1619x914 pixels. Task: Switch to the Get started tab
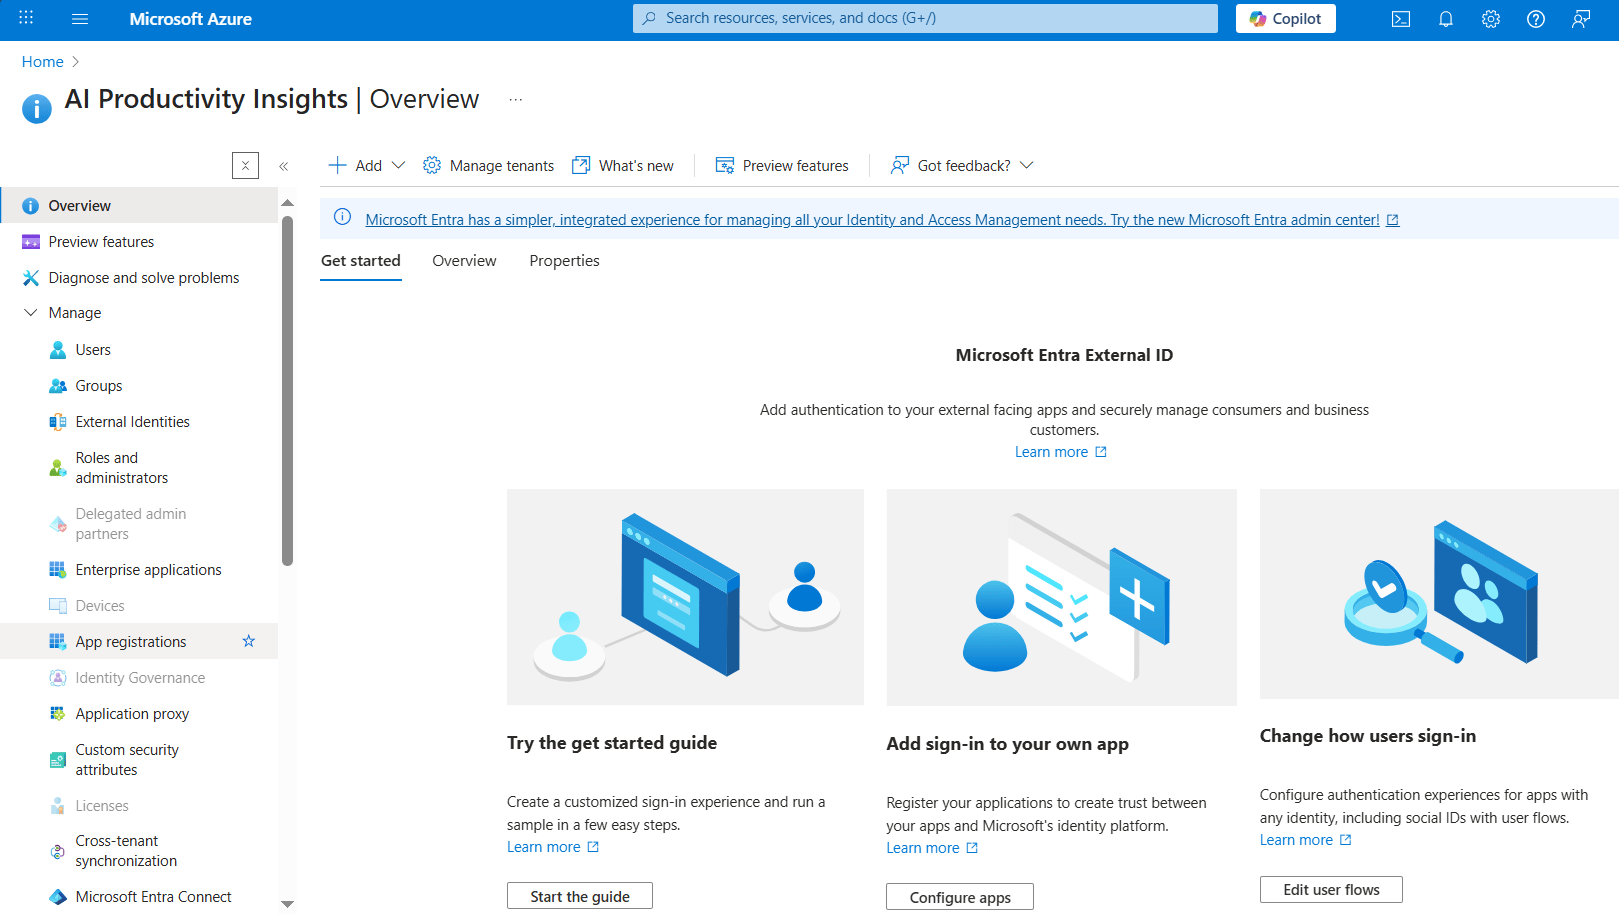click(x=361, y=261)
